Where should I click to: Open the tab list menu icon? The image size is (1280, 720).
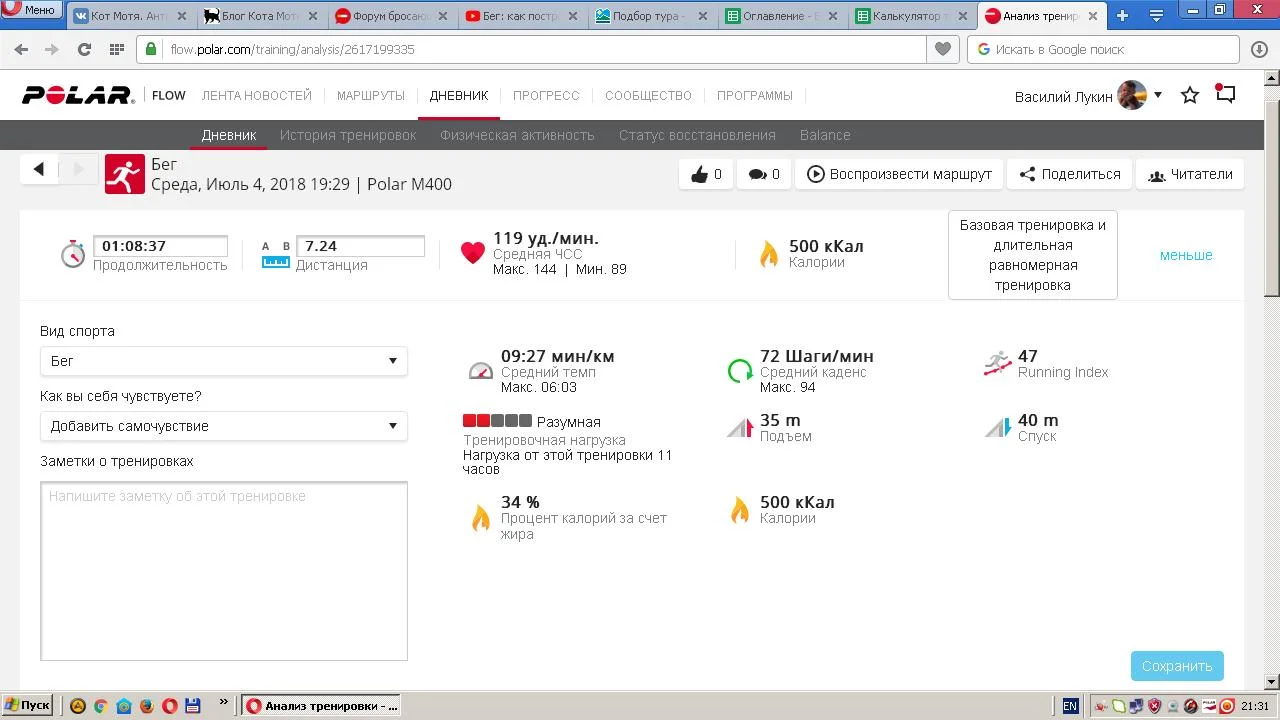pyautogui.click(x=1156, y=15)
